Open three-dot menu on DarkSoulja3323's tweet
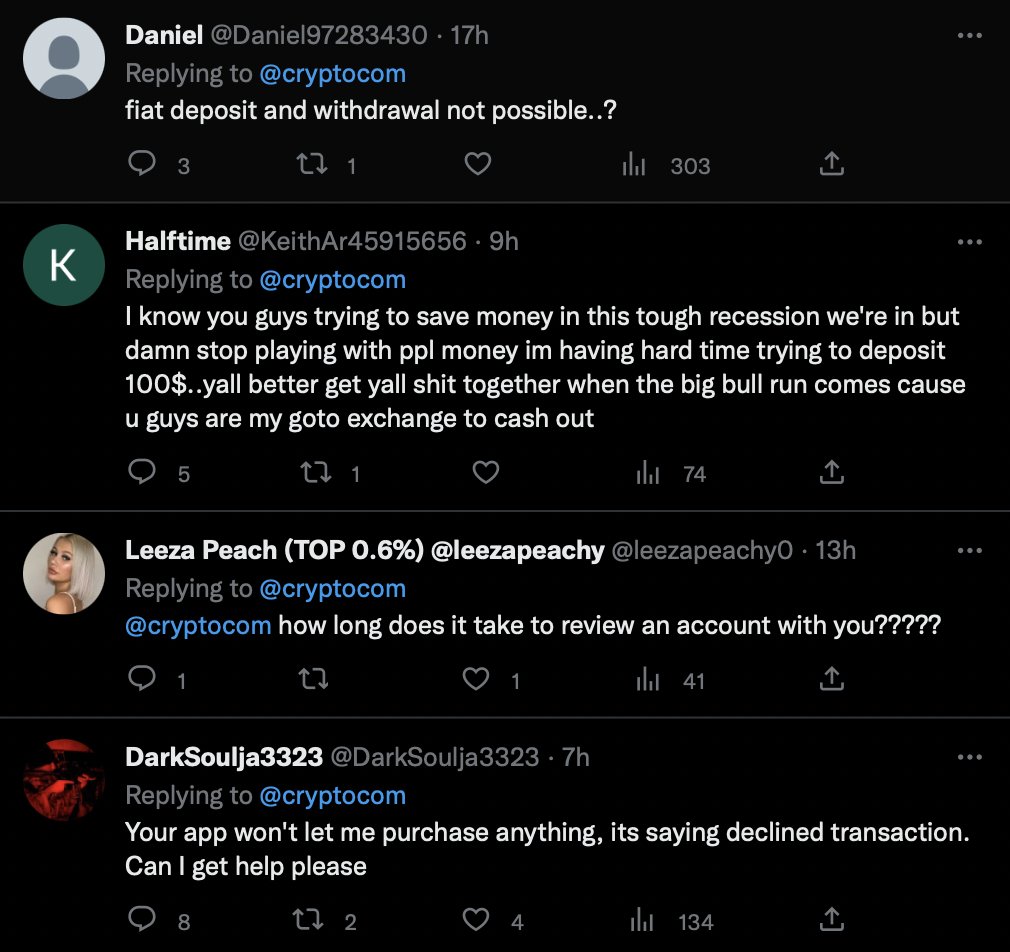Viewport: 1010px width, 952px height. (969, 757)
